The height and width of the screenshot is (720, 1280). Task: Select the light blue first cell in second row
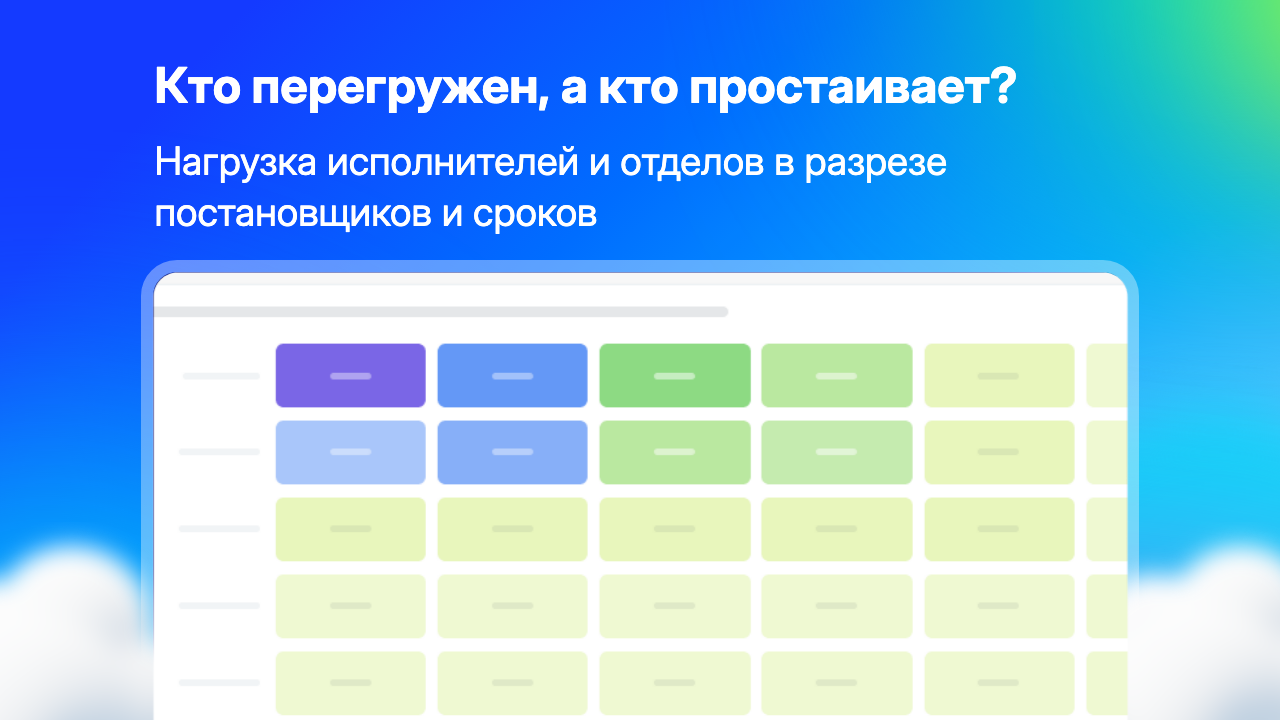point(351,452)
